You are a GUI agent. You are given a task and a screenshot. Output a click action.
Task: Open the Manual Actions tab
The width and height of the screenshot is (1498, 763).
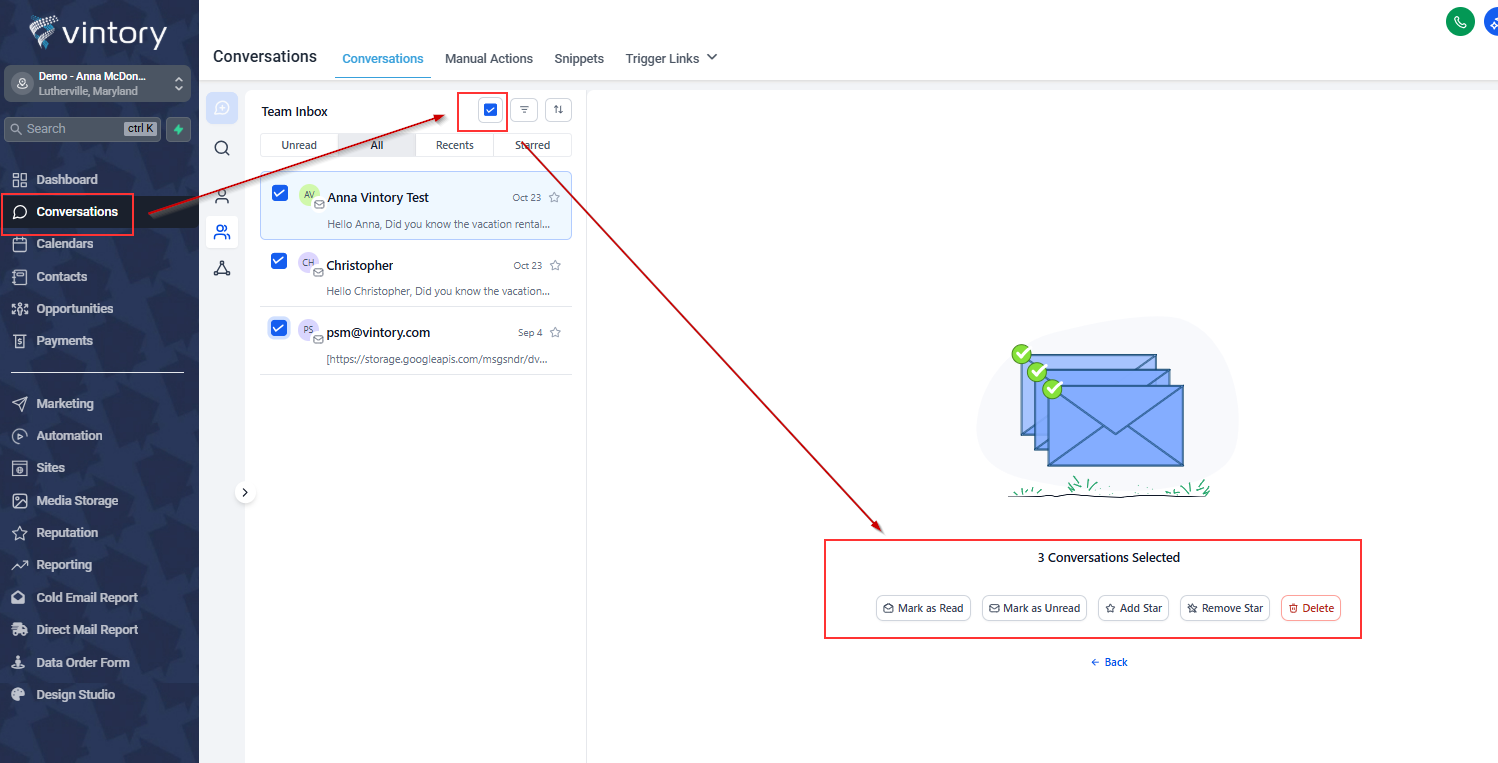coord(489,59)
